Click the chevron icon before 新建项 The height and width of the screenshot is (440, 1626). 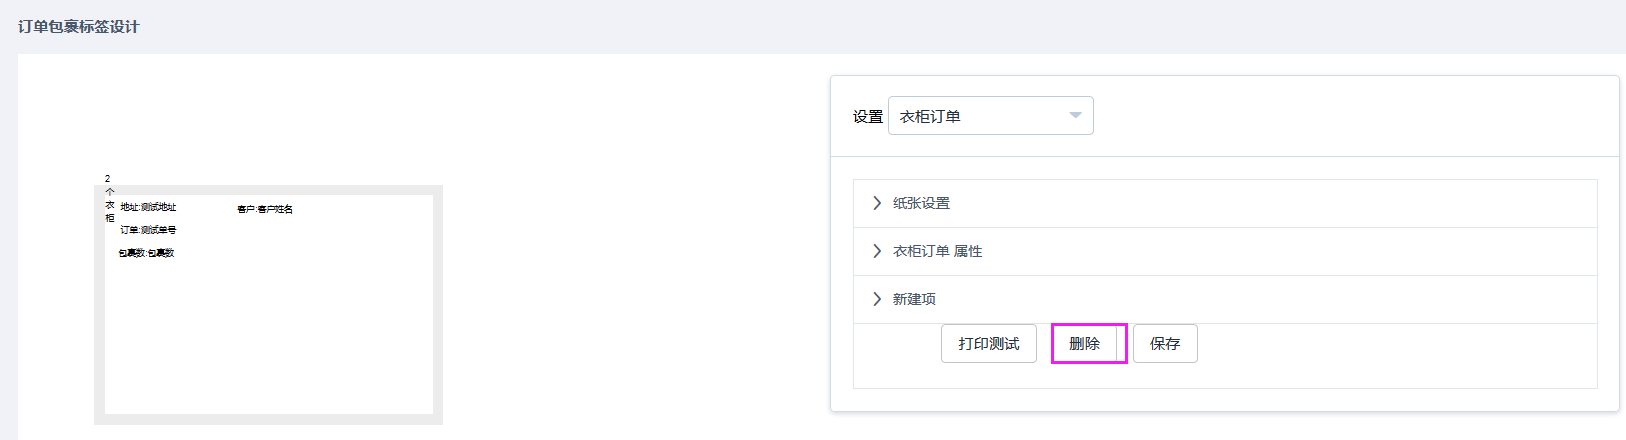[x=877, y=299]
